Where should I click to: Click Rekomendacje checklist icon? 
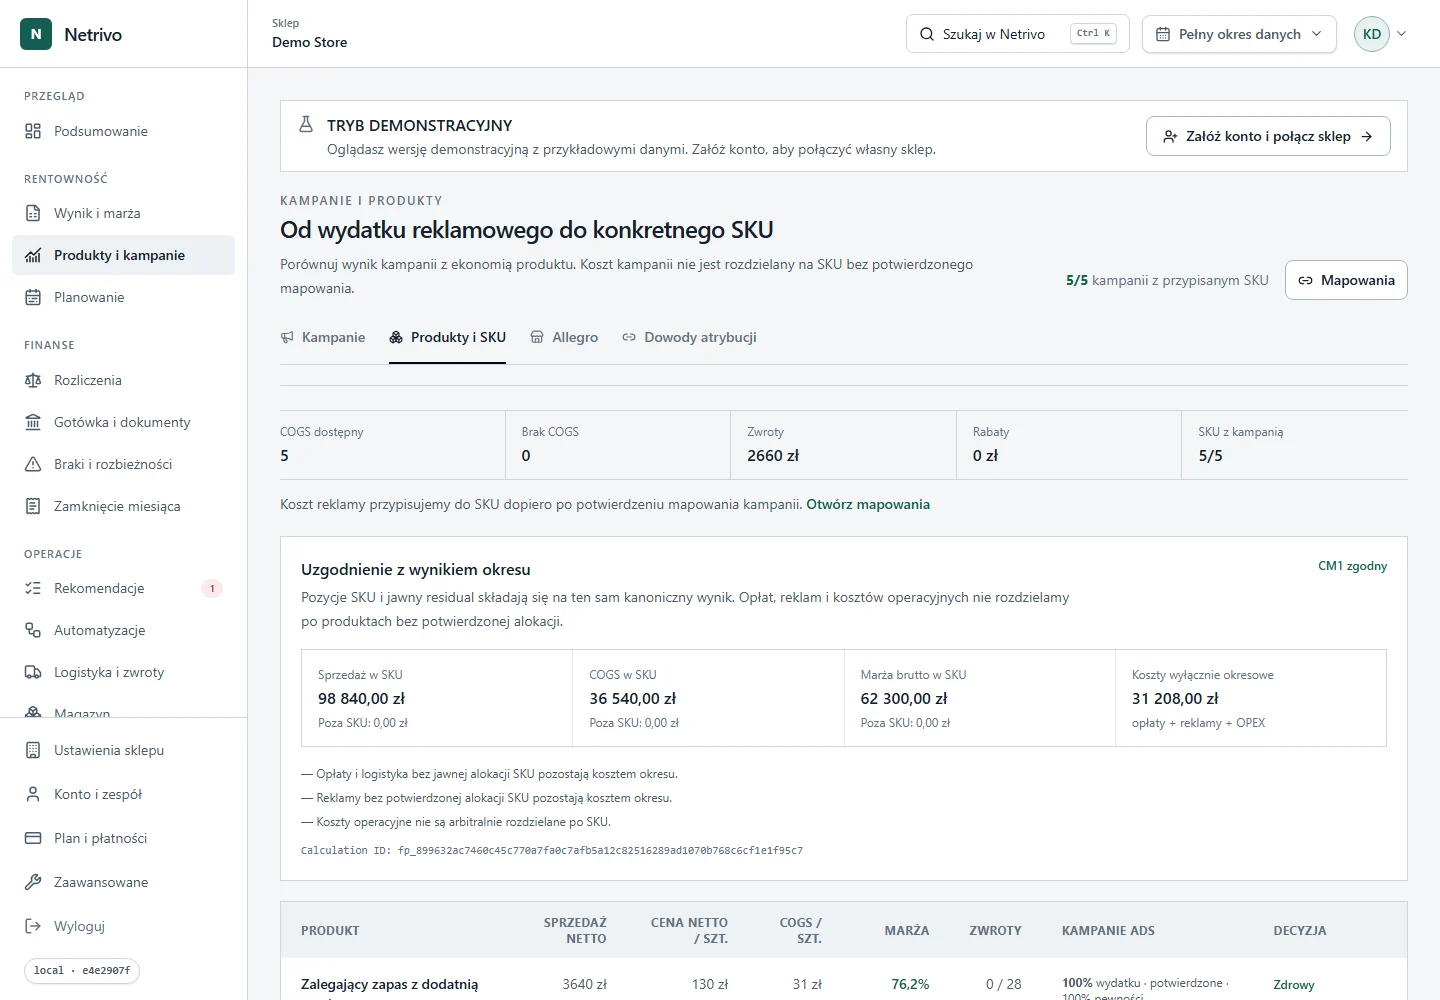33,588
